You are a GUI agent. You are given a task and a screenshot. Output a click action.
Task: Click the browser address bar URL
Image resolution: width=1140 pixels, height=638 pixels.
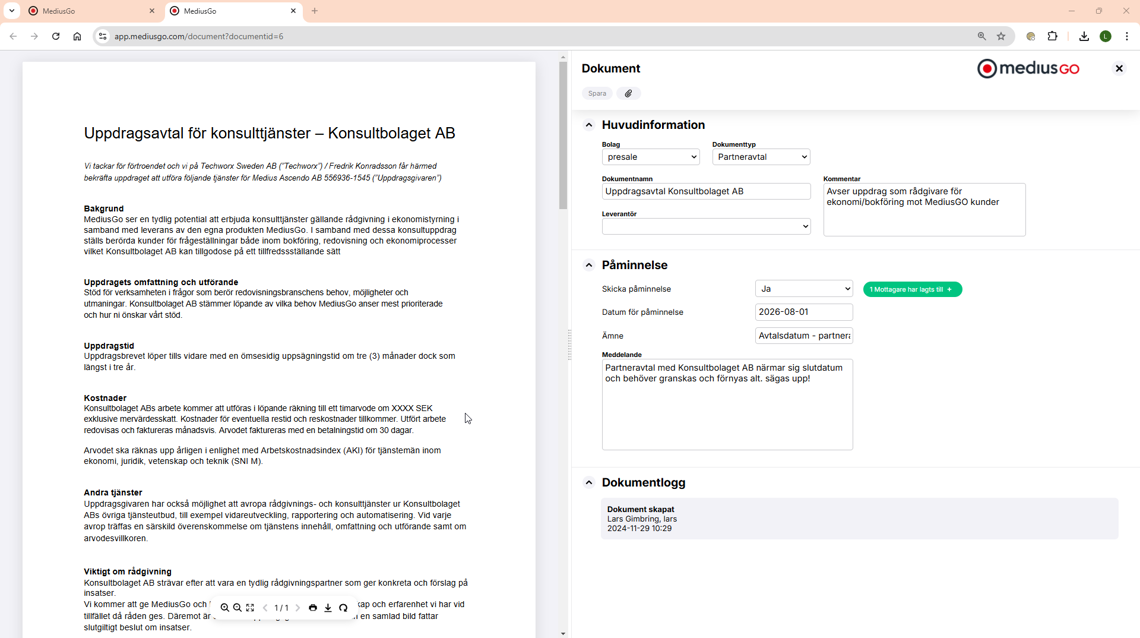pyautogui.click(x=198, y=36)
